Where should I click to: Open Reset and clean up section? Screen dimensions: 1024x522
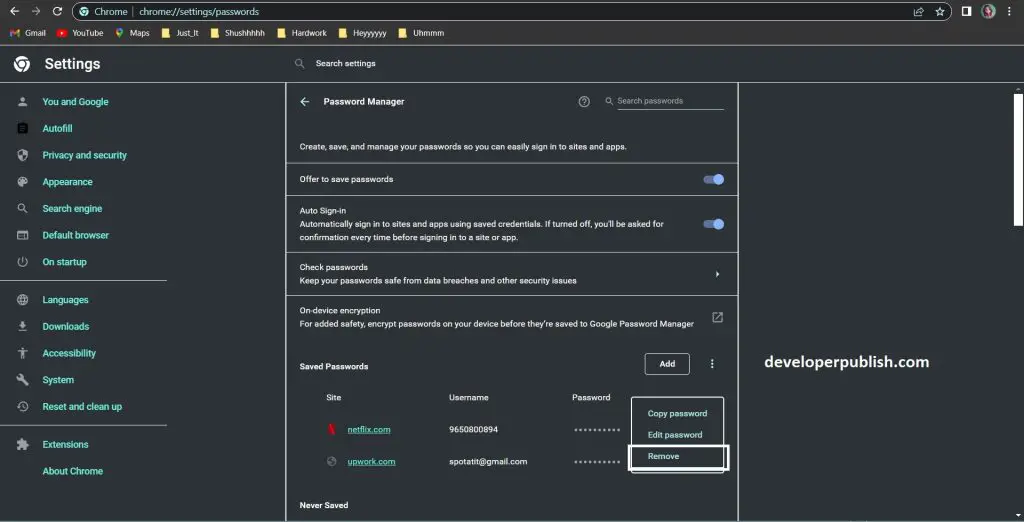(x=82, y=406)
